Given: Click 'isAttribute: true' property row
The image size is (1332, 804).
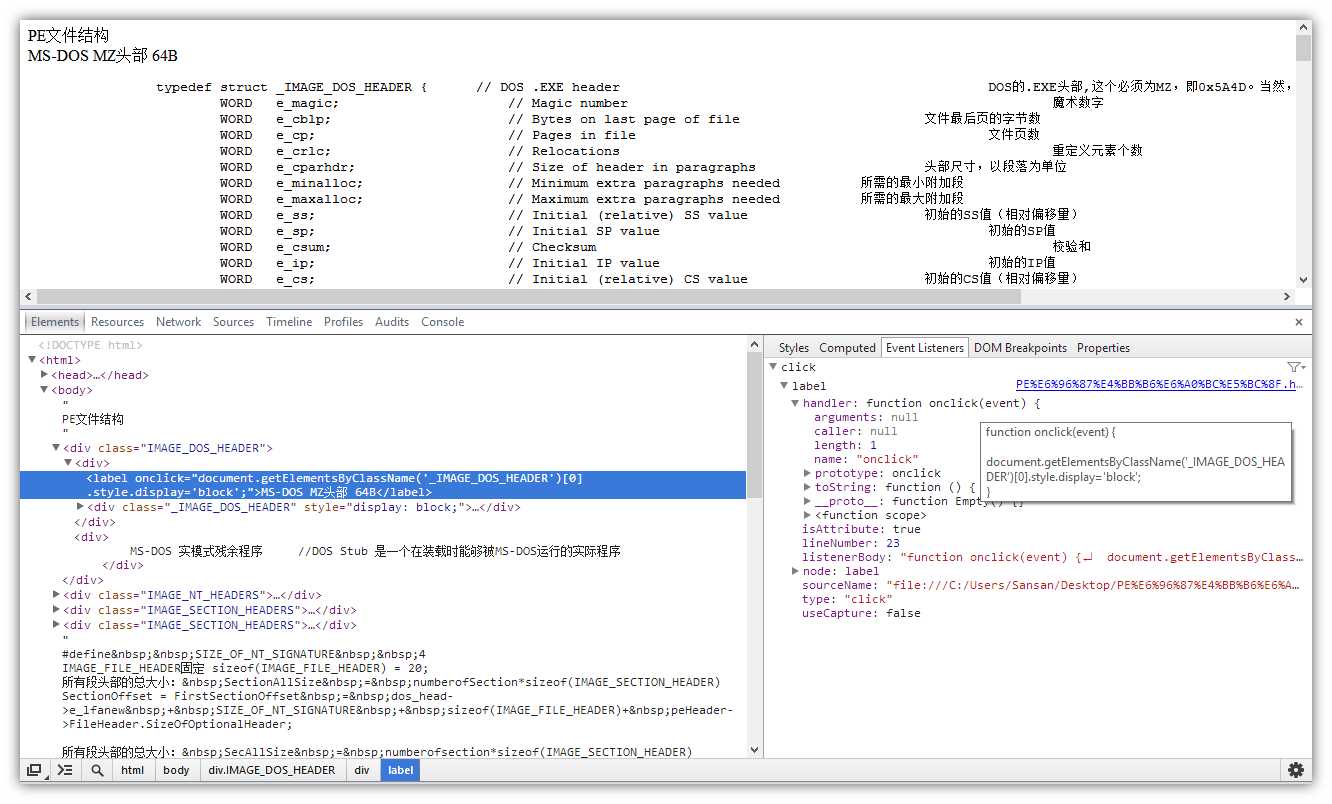Looking at the screenshot, I should (x=861, y=529).
